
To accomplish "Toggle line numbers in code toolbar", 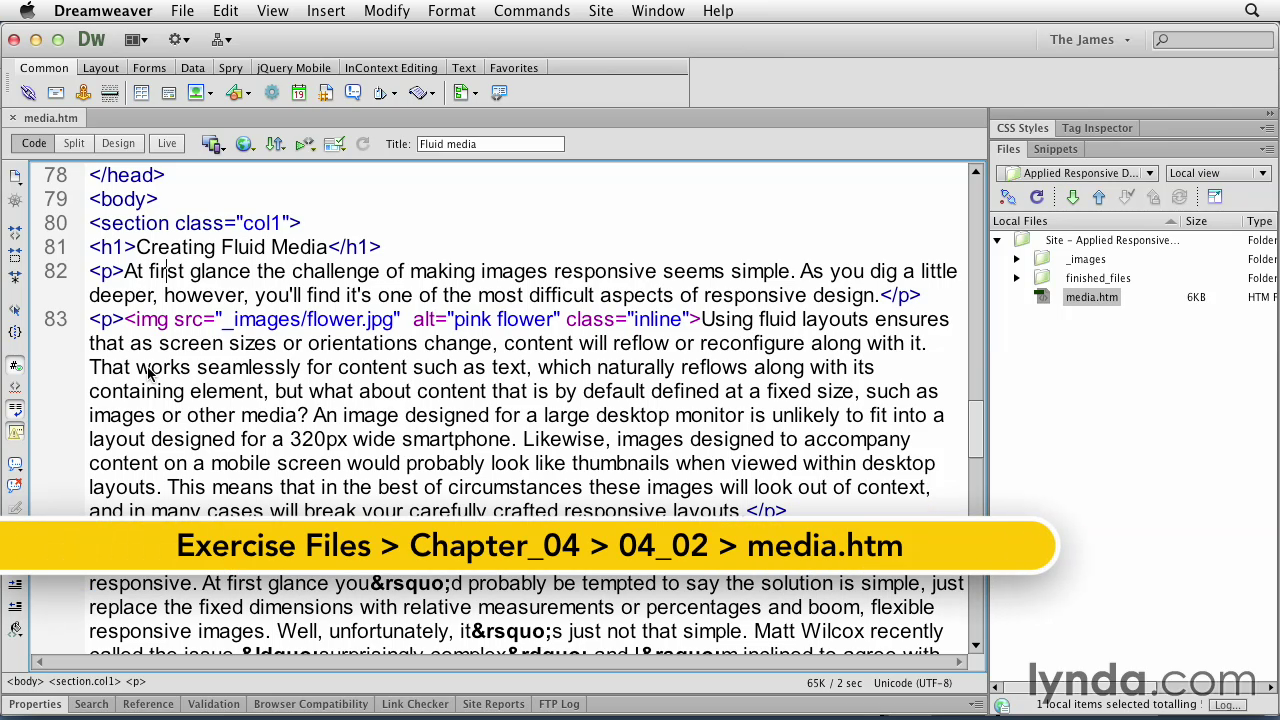I will click(x=15, y=365).
